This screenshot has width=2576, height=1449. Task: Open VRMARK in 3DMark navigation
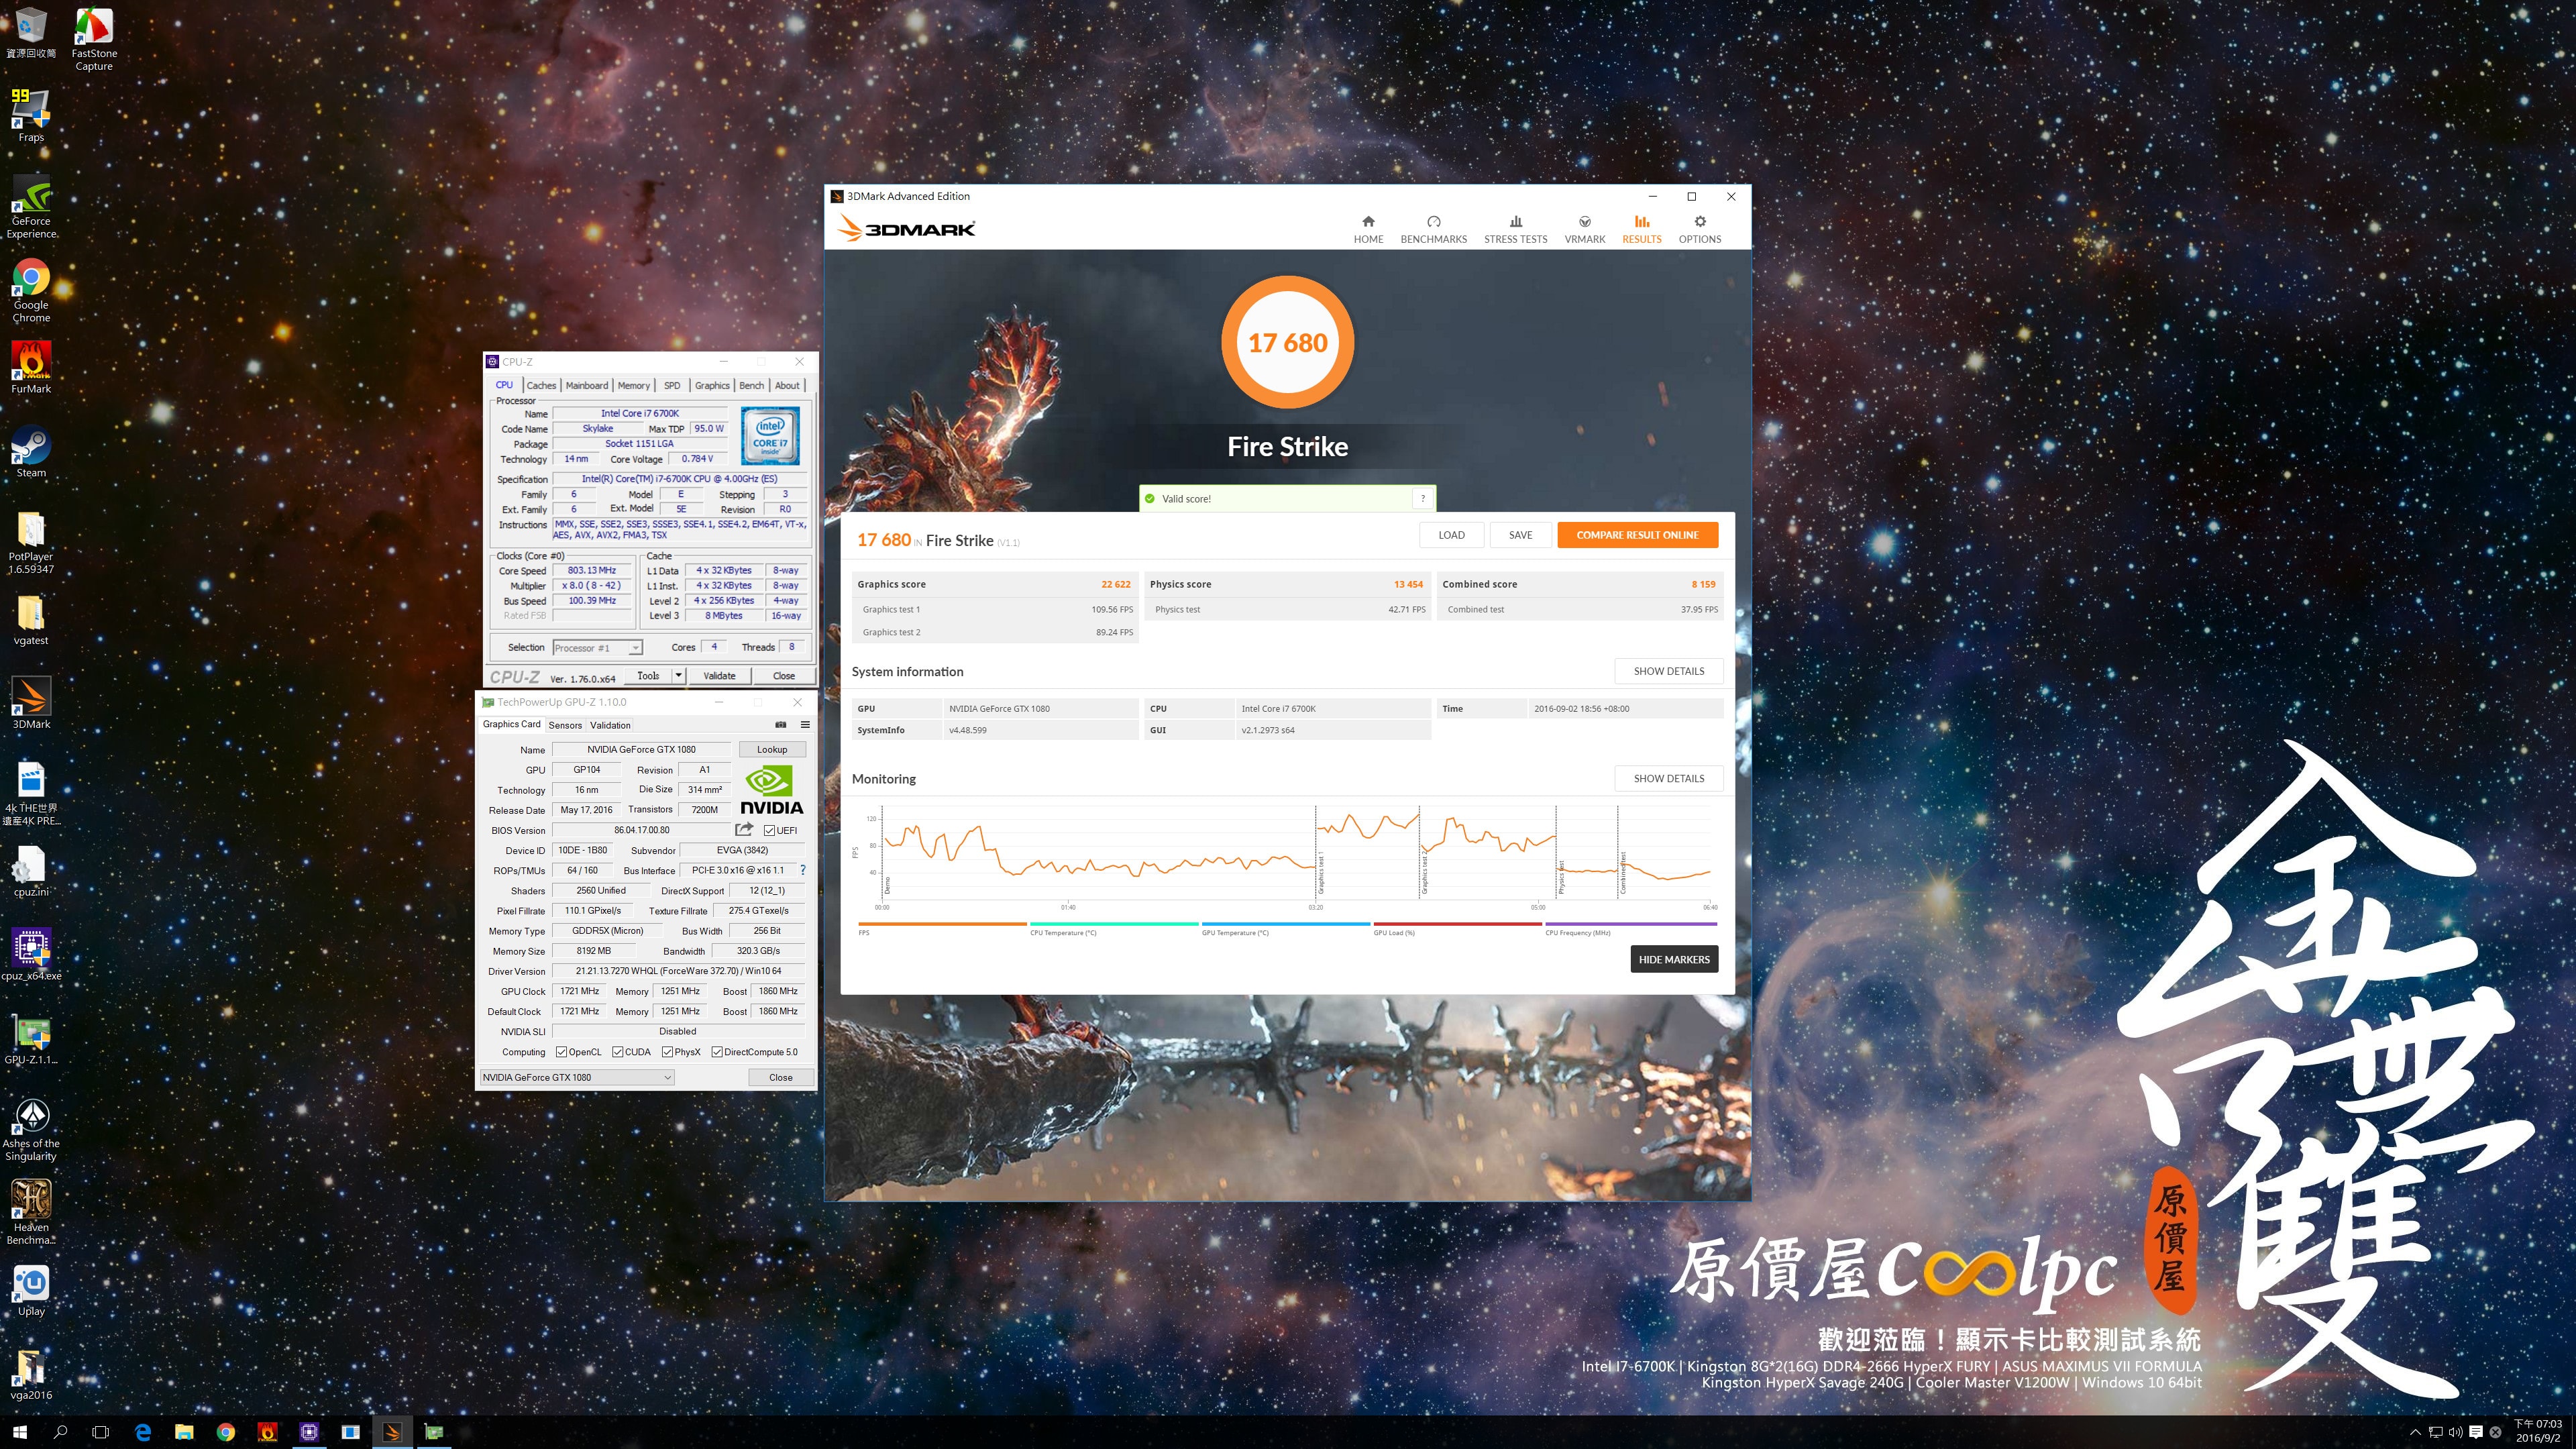pyautogui.click(x=1584, y=229)
